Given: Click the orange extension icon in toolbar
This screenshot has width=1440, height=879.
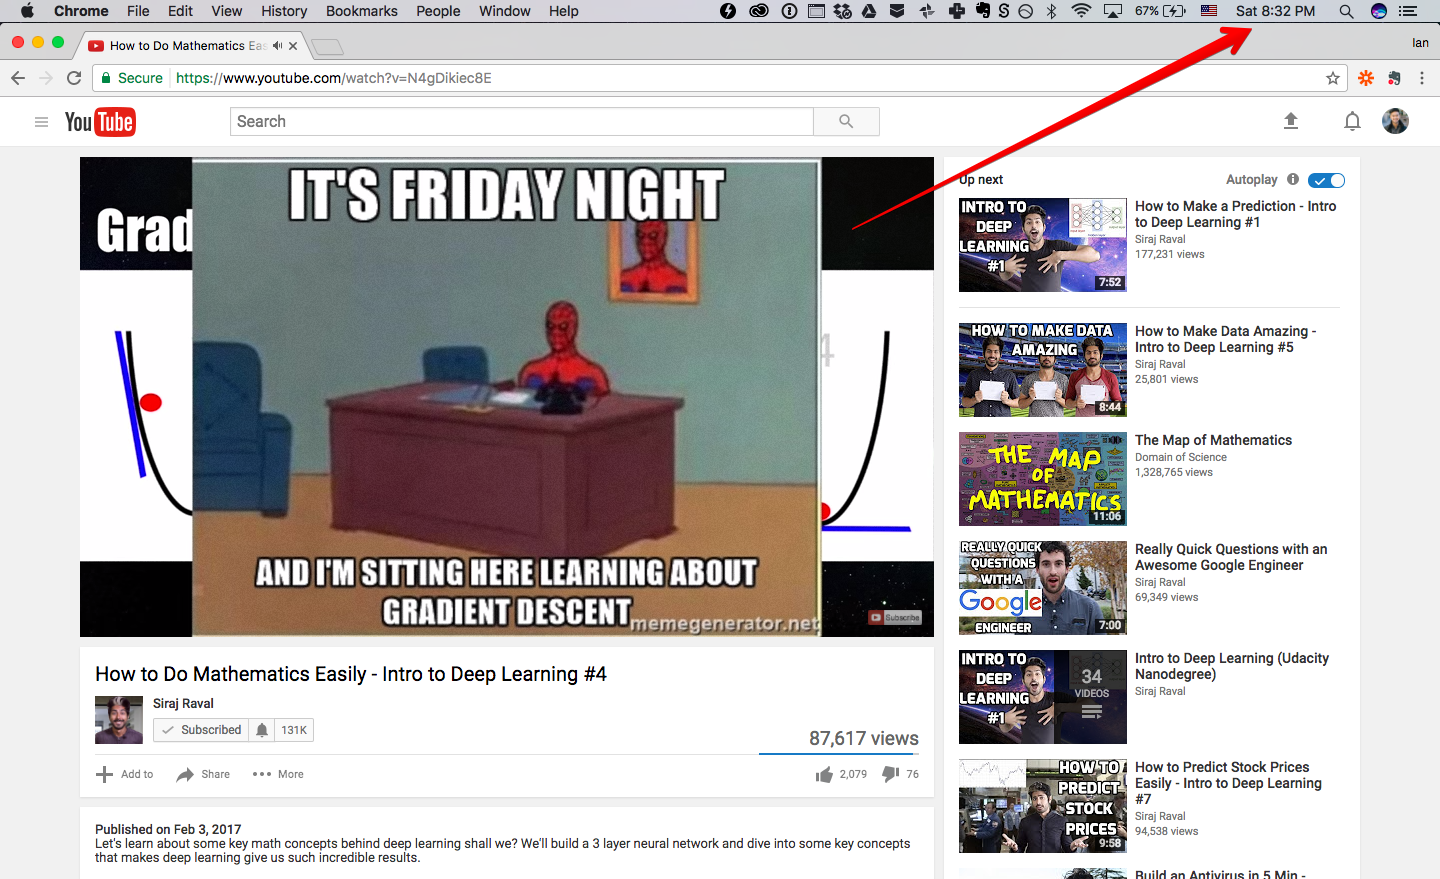Looking at the screenshot, I should (x=1366, y=78).
